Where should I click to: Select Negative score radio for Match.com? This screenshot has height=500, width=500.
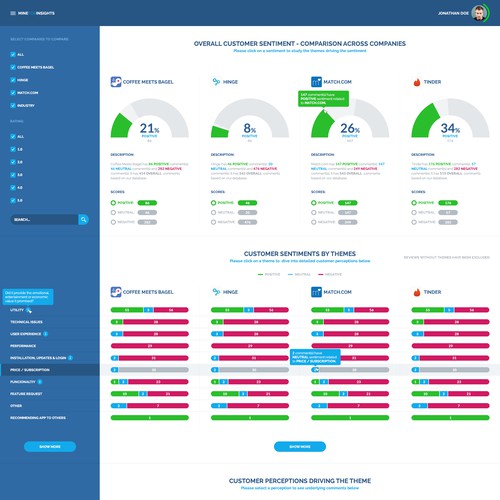pos(314,222)
